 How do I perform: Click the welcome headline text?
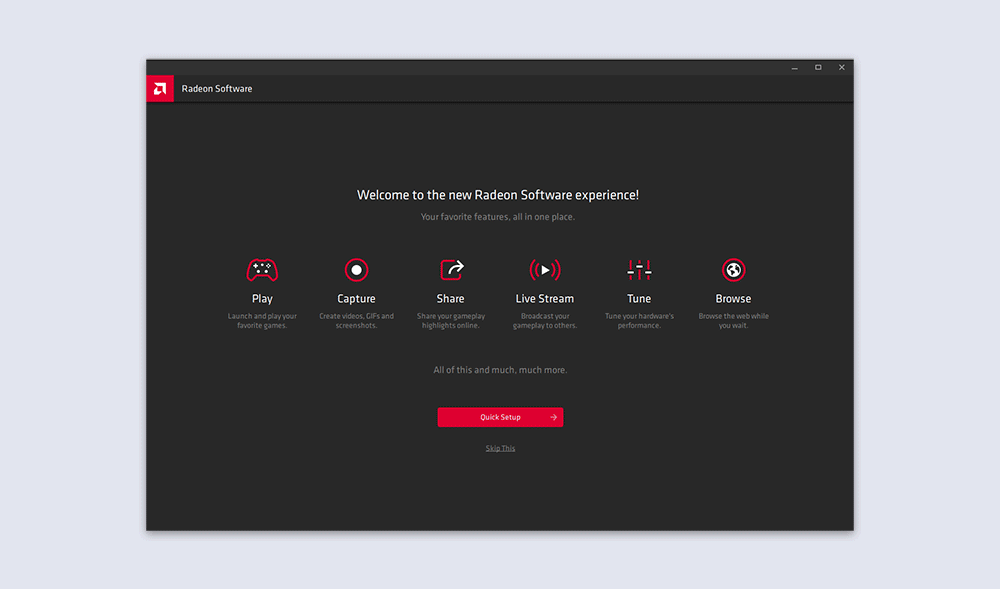pos(497,195)
